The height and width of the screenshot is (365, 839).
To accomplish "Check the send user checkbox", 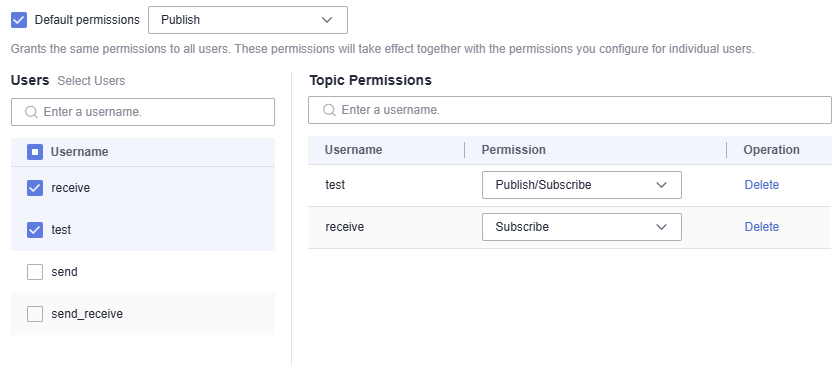I will coord(35,272).
